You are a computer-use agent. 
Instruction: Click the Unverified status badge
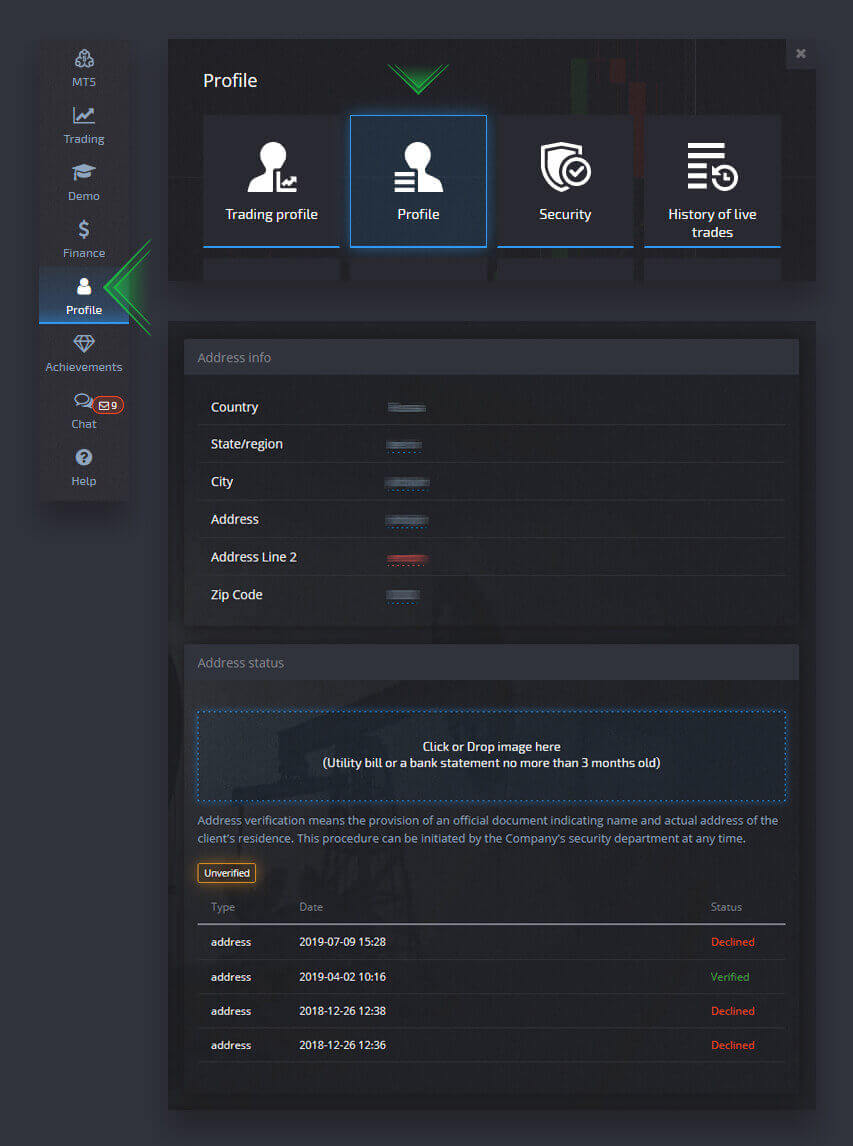[226, 872]
